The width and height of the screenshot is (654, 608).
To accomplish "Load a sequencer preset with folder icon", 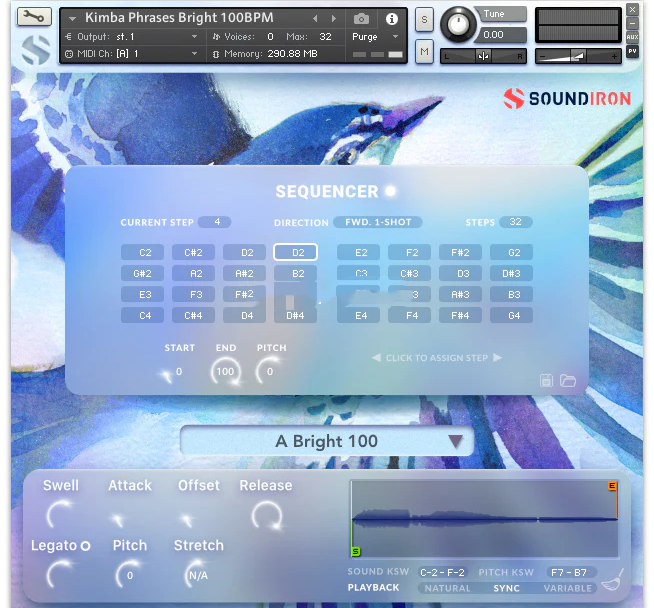I will [568, 380].
